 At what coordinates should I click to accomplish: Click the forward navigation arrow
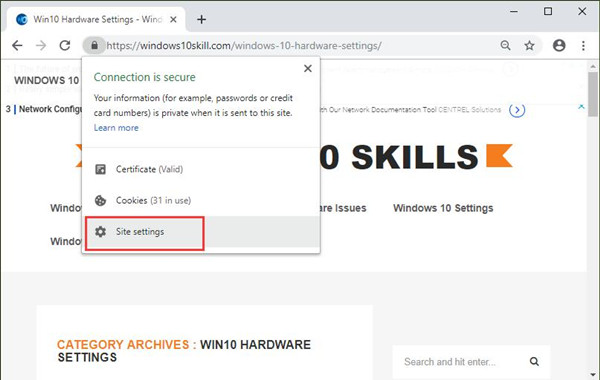coord(41,46)
